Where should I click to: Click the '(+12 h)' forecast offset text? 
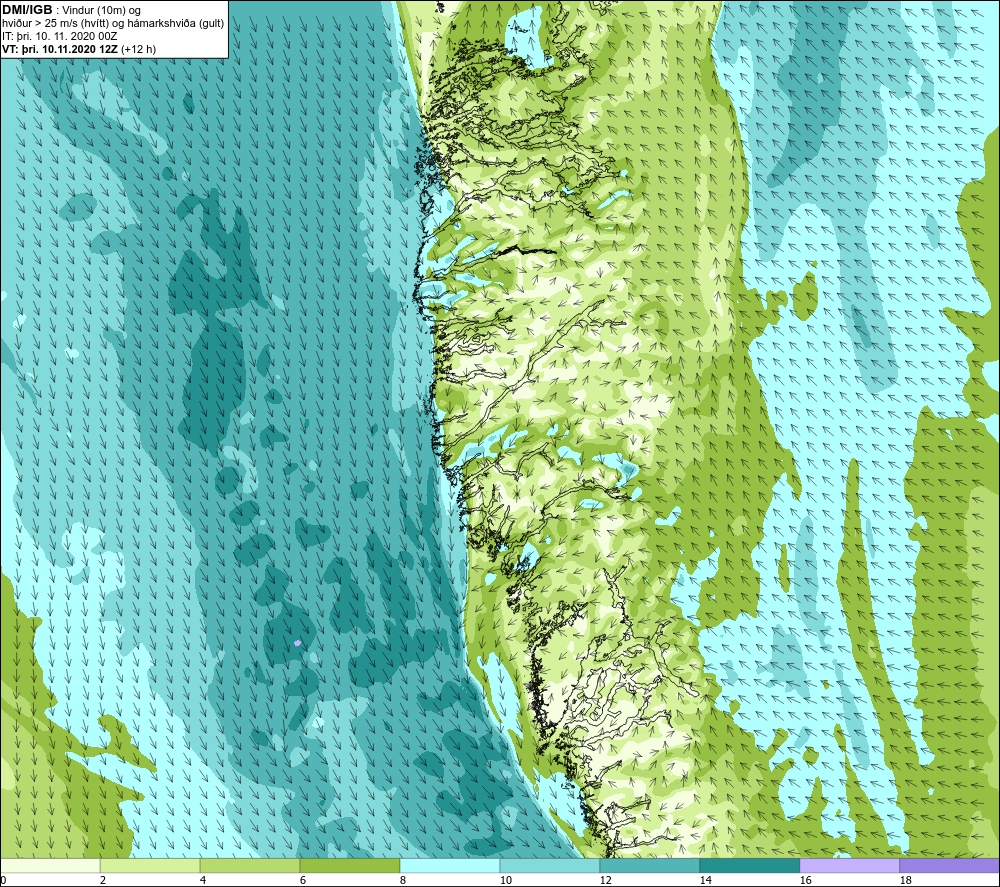coord(138,49)
